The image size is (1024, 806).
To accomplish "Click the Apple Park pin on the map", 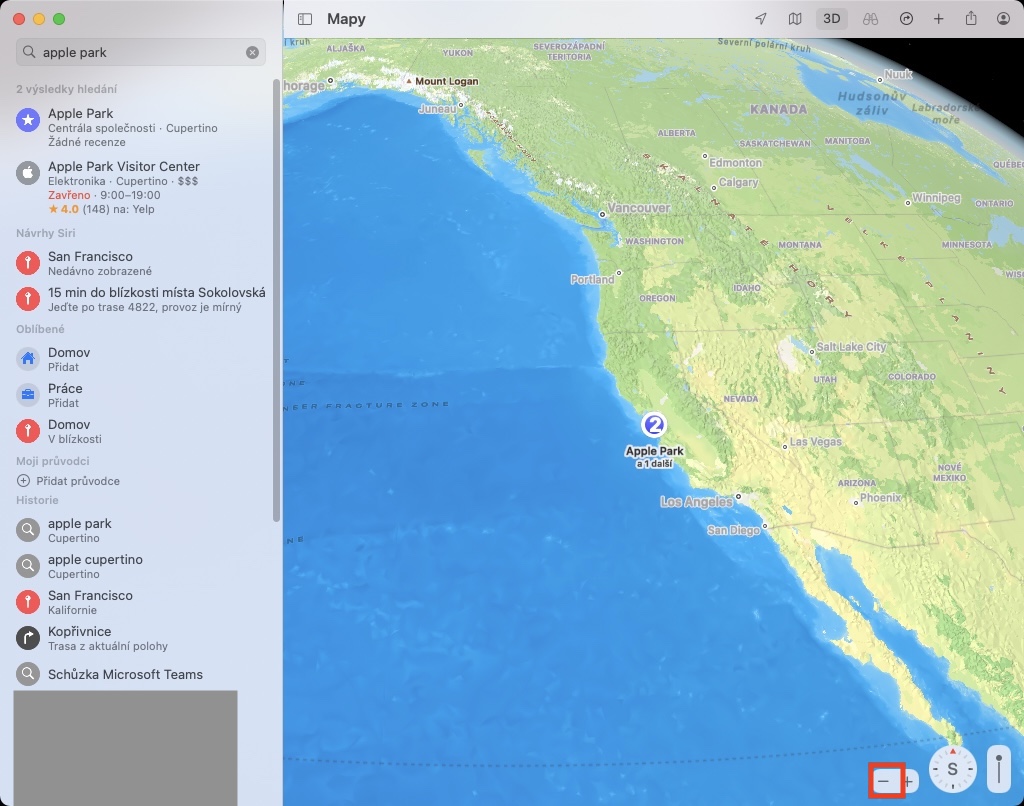I will click(x=654, y=426).
